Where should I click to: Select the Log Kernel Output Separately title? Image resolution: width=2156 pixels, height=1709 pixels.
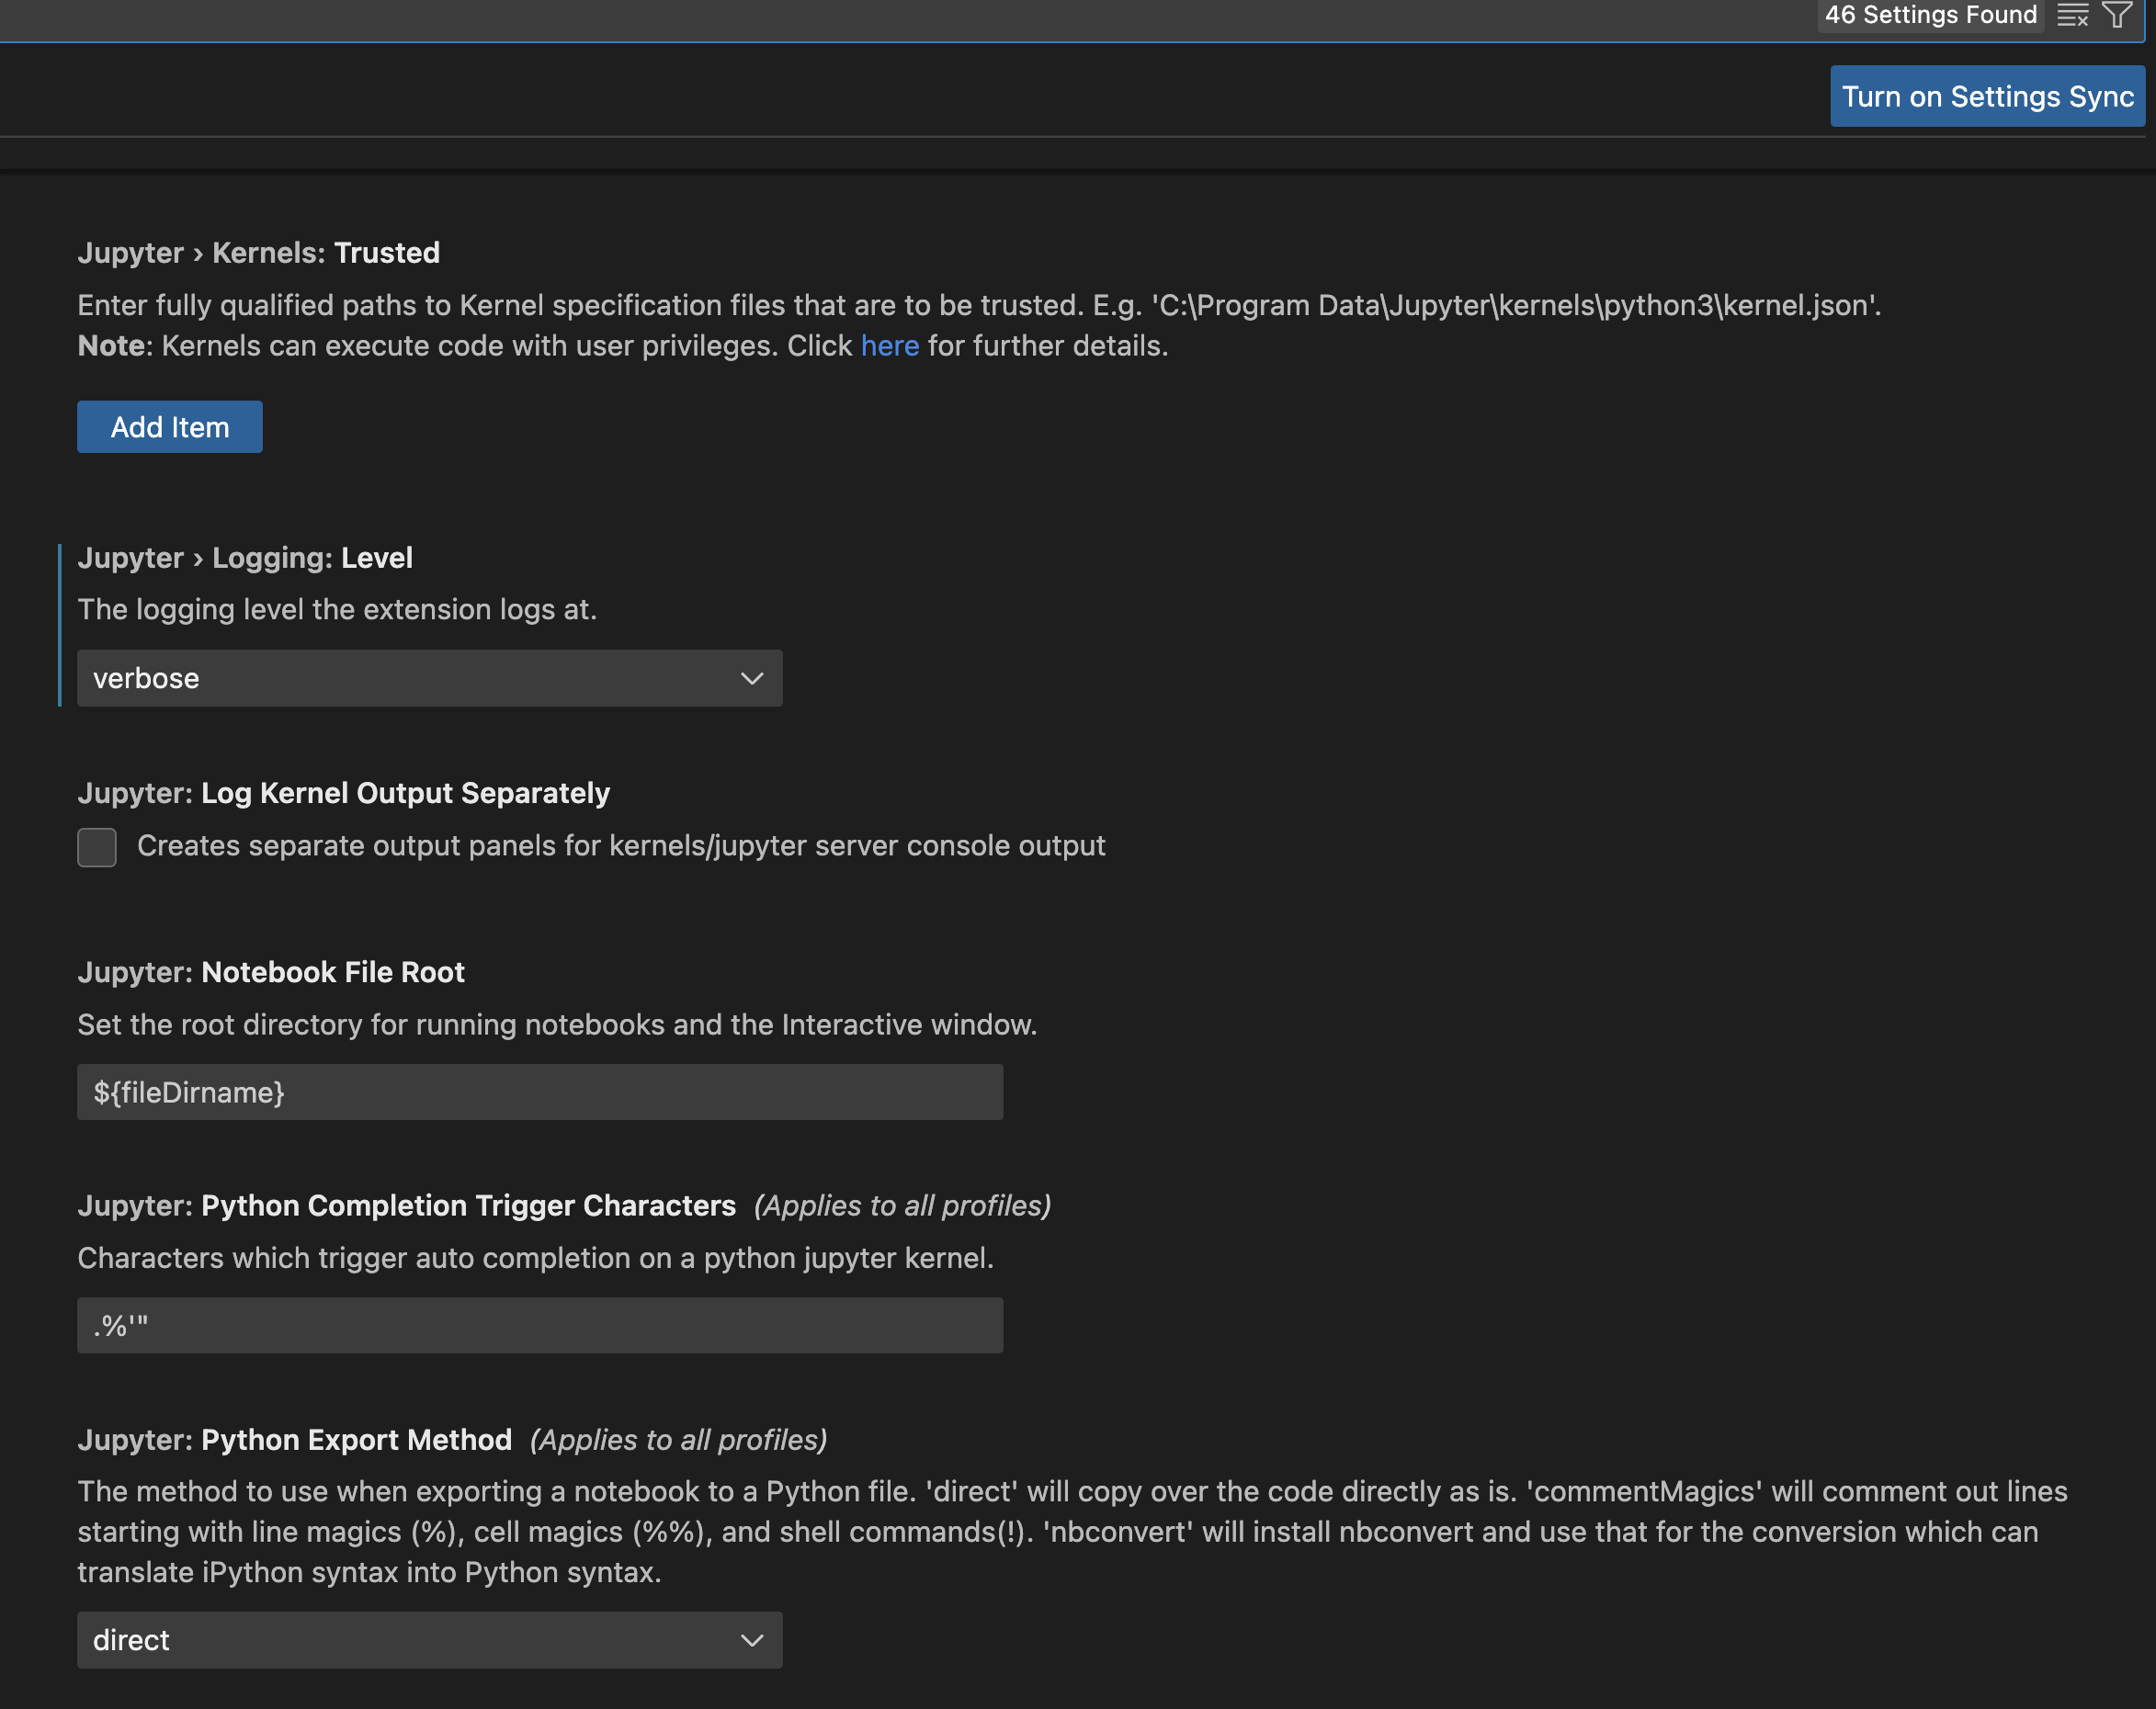(x=344, y=793)
